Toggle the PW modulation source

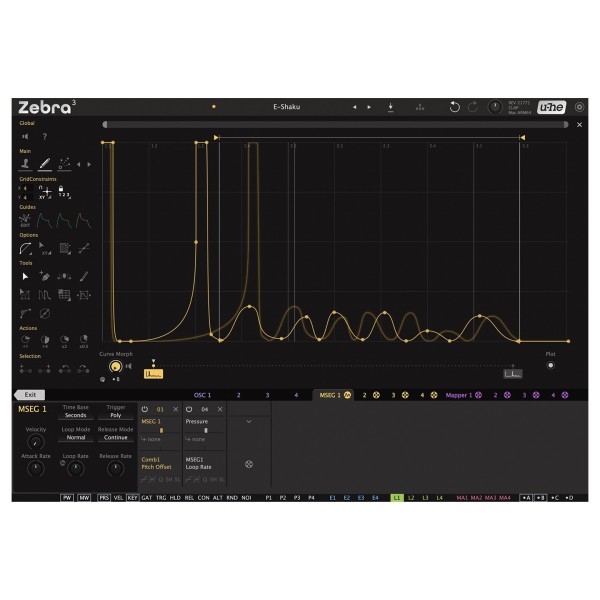coord(67,497)
